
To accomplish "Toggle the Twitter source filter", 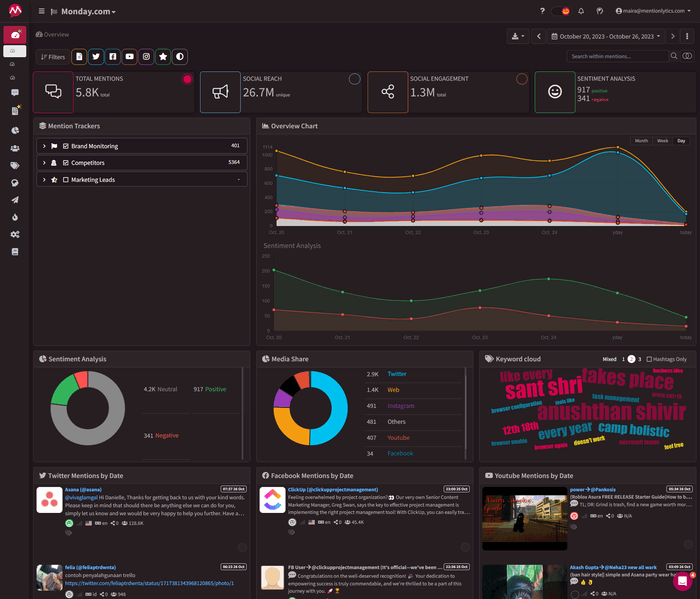I will (x=96, y=57).
